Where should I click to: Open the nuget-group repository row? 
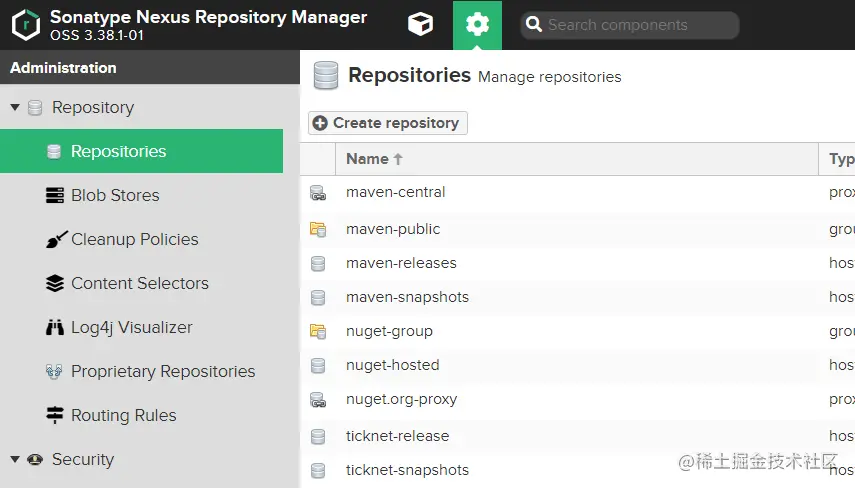[577, 331]
